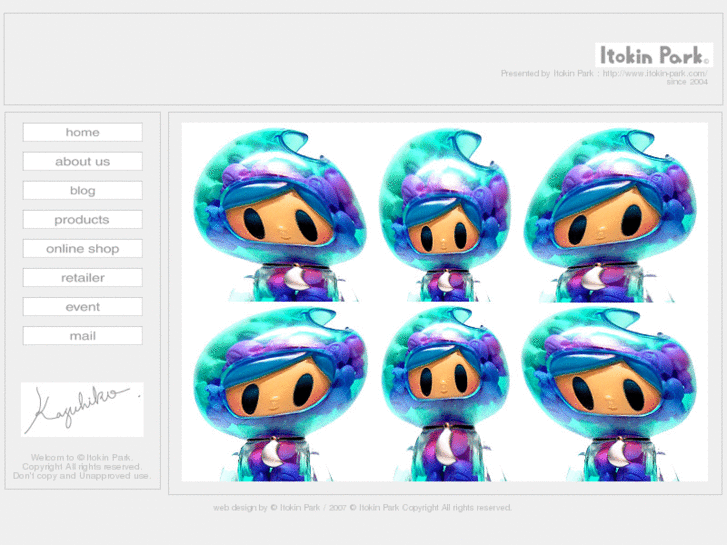This screenshot has width=727, height=545.
Task: Click the six-toy figure collage image
Action: coord(445,302)
